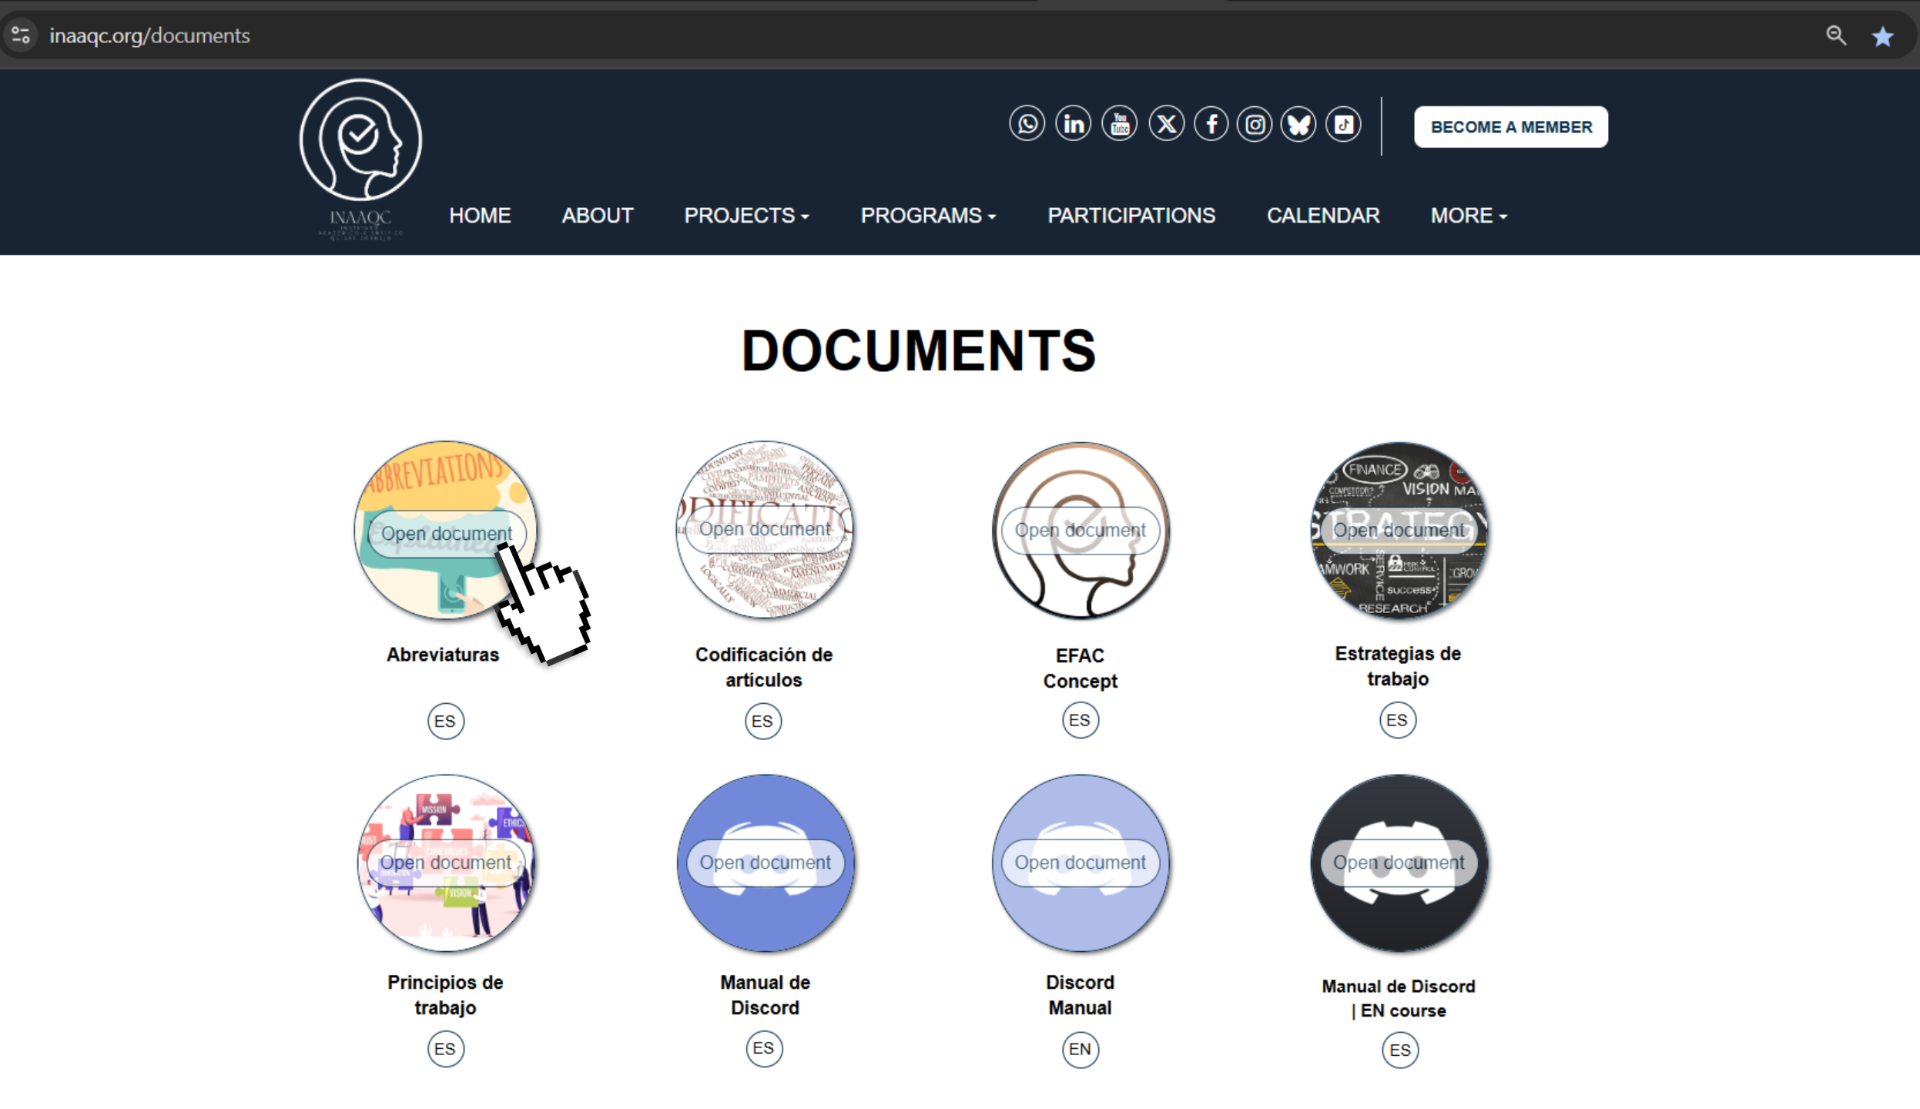Select ES badge under EFAC Concept
1920x1109 pixels.
1080,721
